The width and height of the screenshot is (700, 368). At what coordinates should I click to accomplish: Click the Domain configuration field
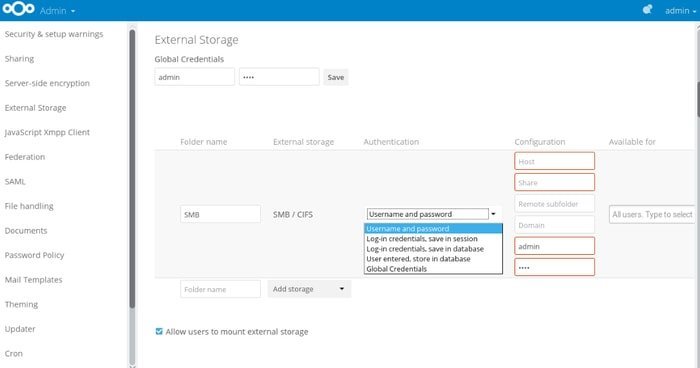pyautogui.click(x=554, y=225)
